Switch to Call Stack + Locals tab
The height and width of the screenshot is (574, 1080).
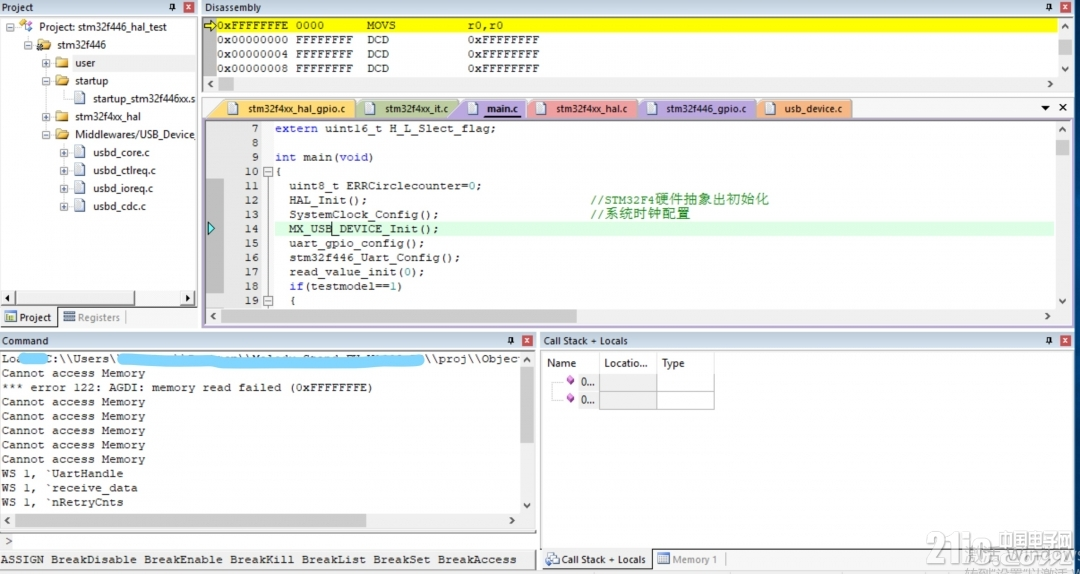click(x=597, y=559)
